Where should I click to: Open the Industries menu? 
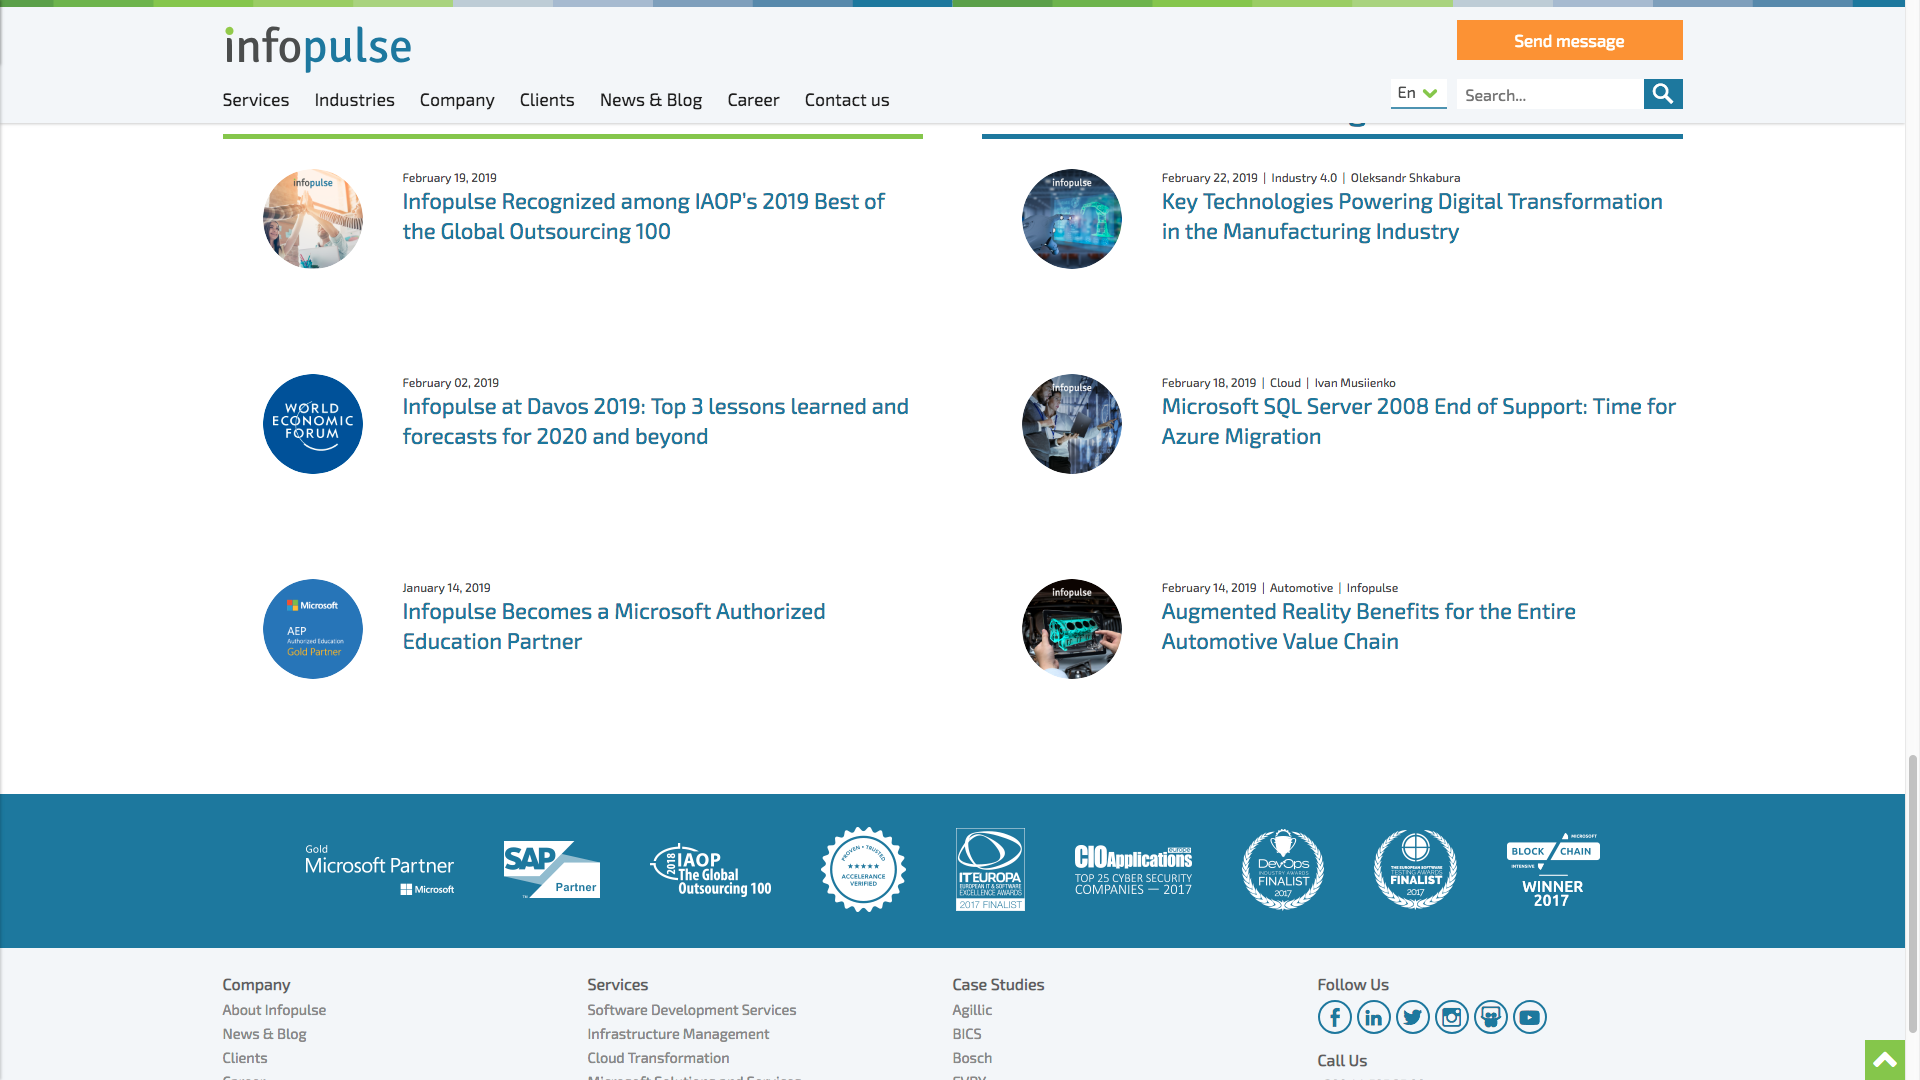[x=354, y=100]
